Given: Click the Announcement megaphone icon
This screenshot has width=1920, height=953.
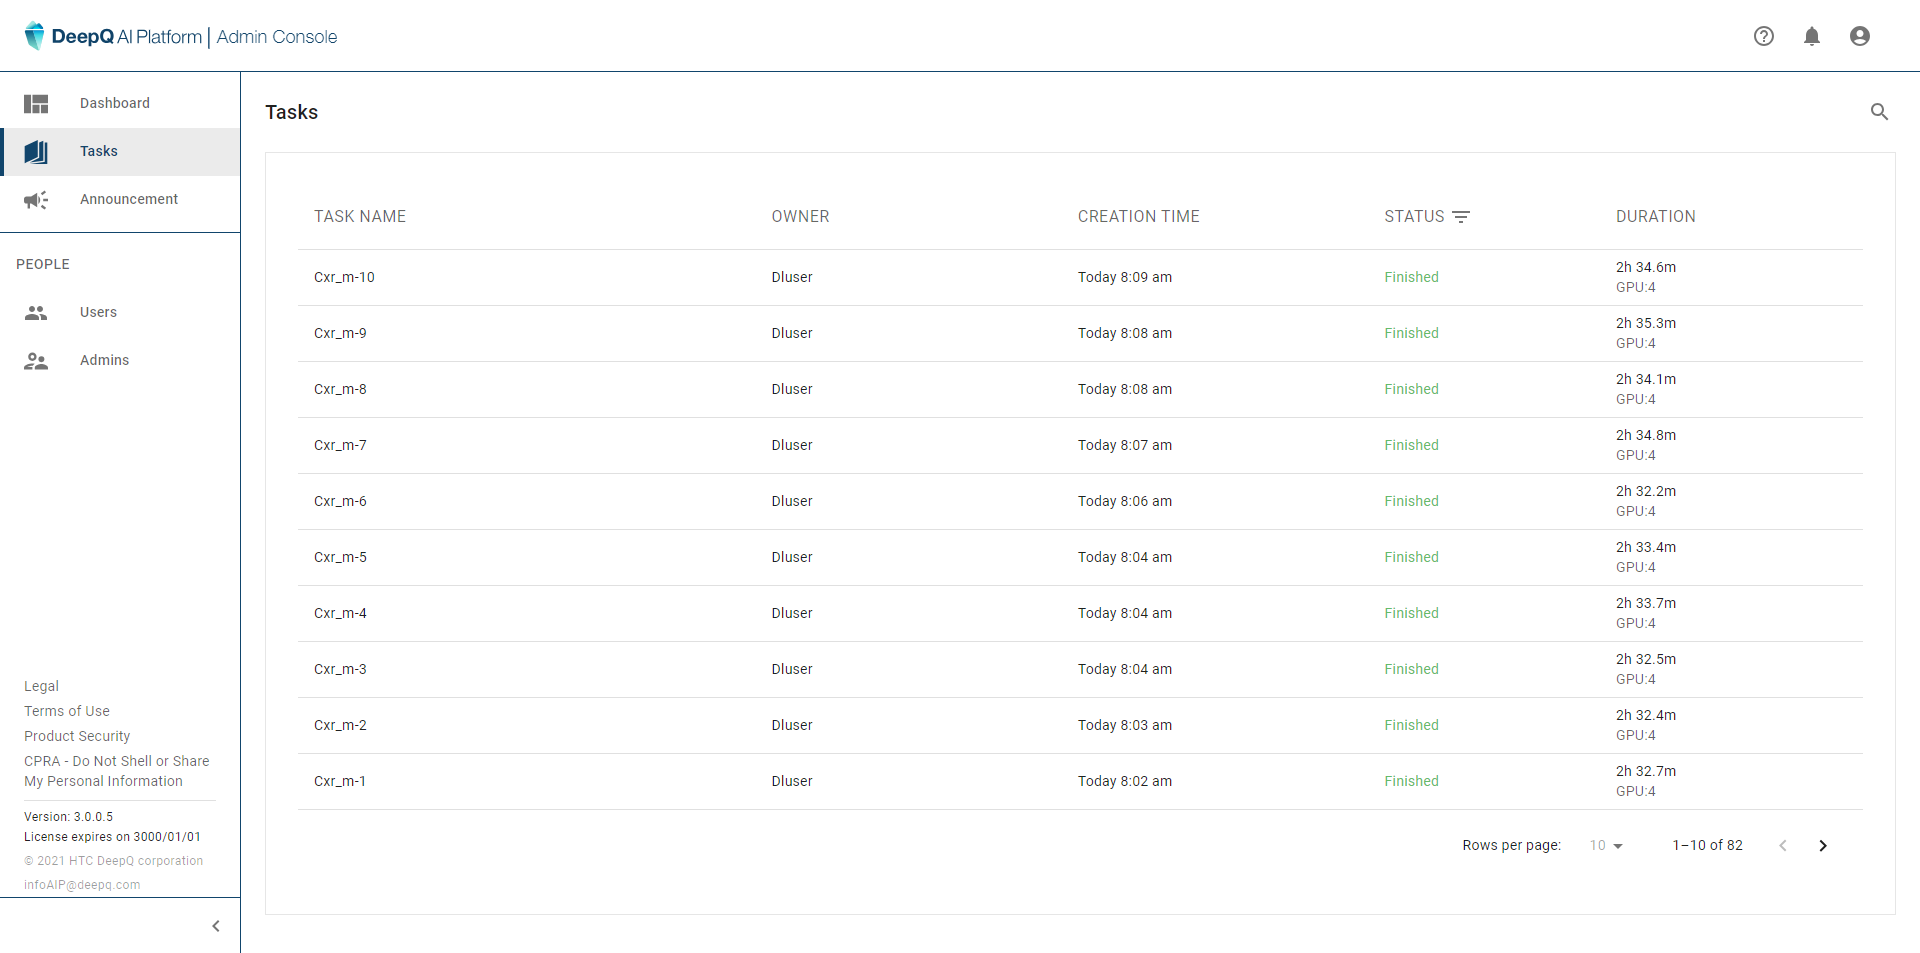Looking at the screenshot, I should coord(36,200).
